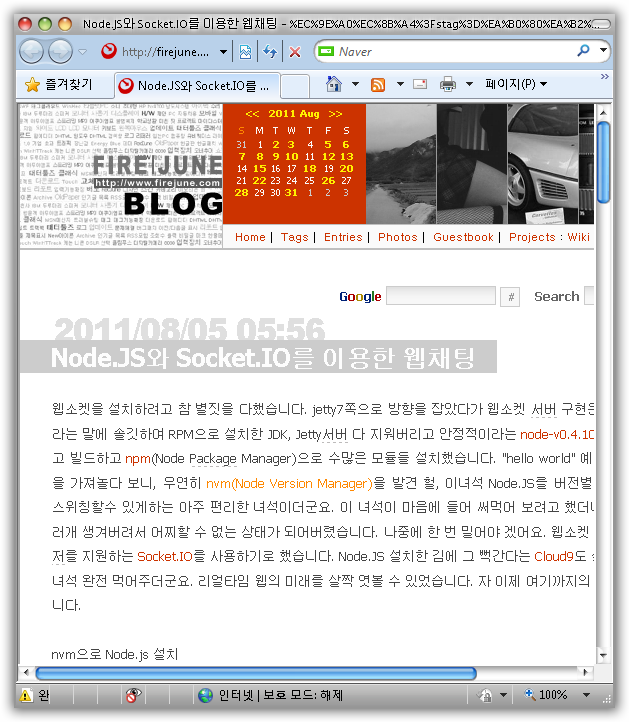The image size is (629, 722).
Task: Click the Google search input field
Action: tap(441, 296)
